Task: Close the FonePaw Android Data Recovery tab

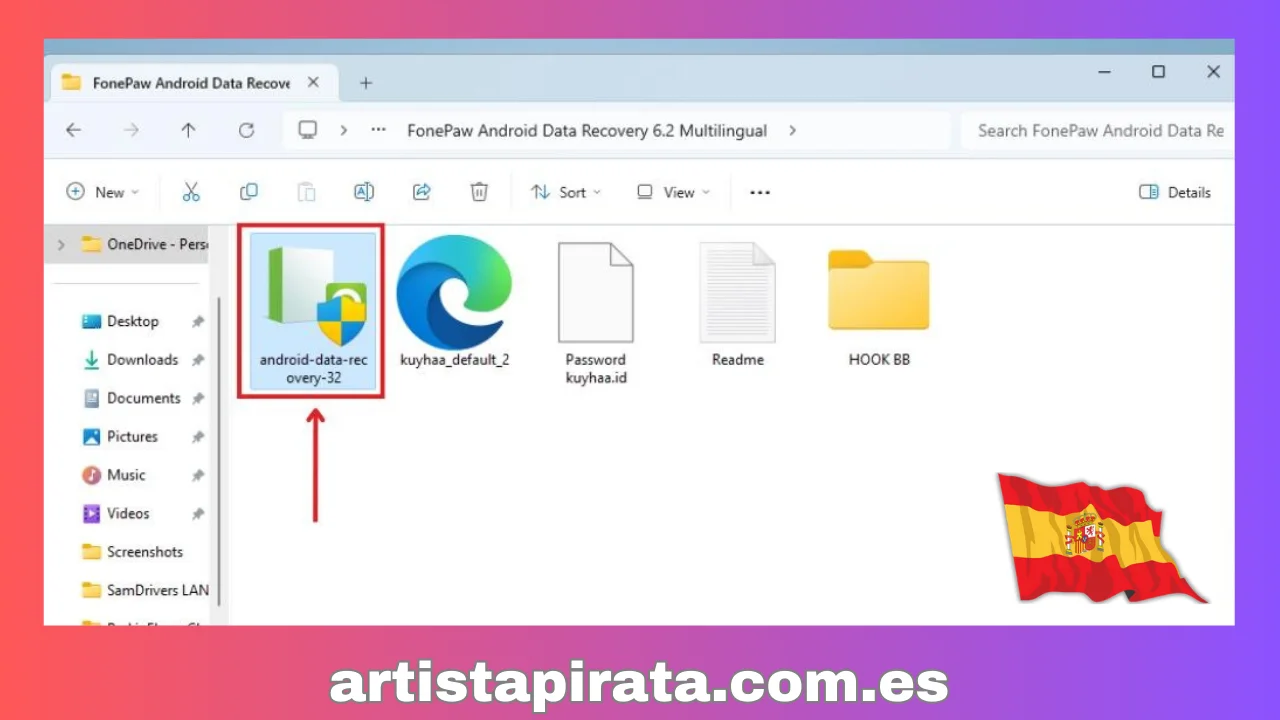Action: click(x=313, y=83)
